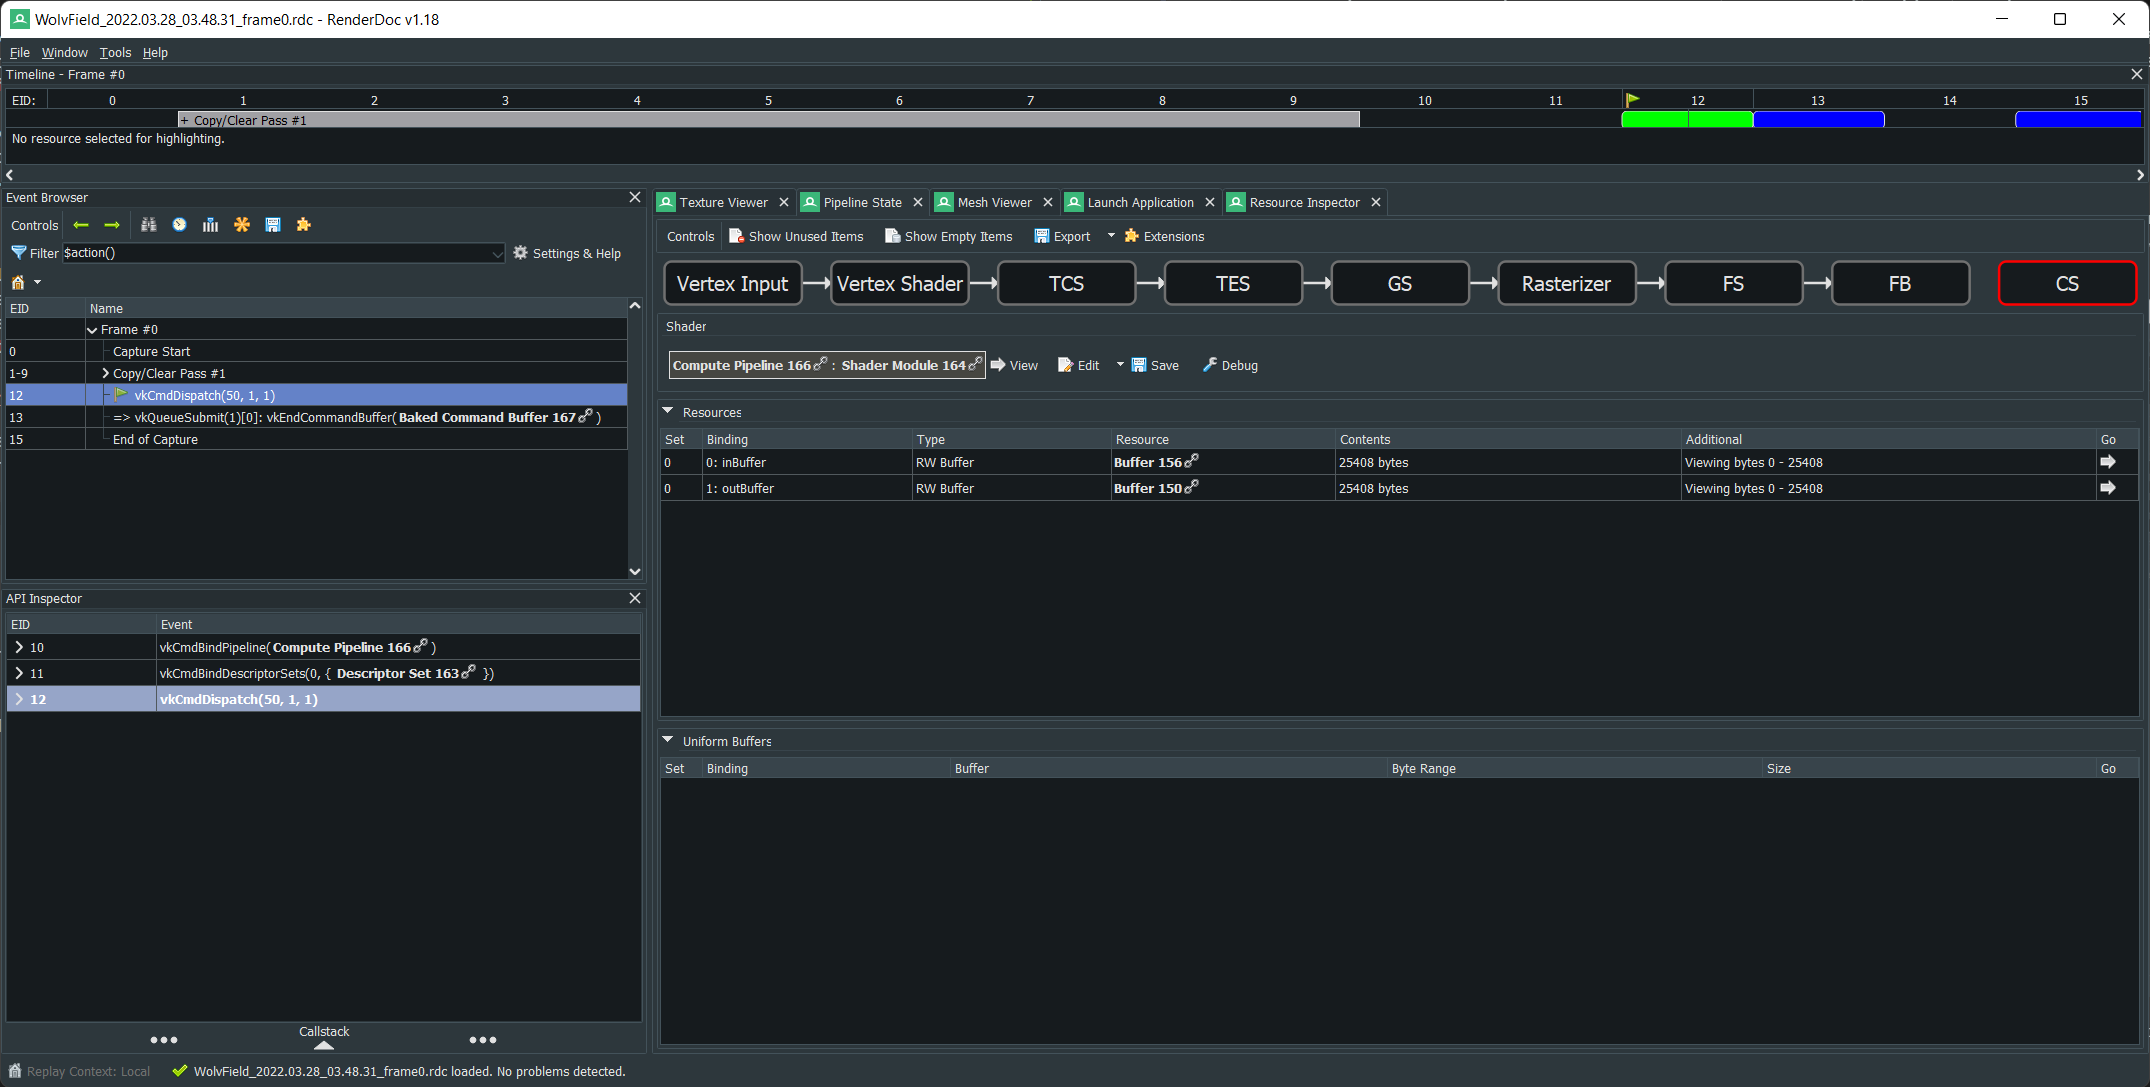The width and height of the screenshot is (2150, 1087).
Task: Toggle time durations with the clock icon
Action: tap(179, 224)
